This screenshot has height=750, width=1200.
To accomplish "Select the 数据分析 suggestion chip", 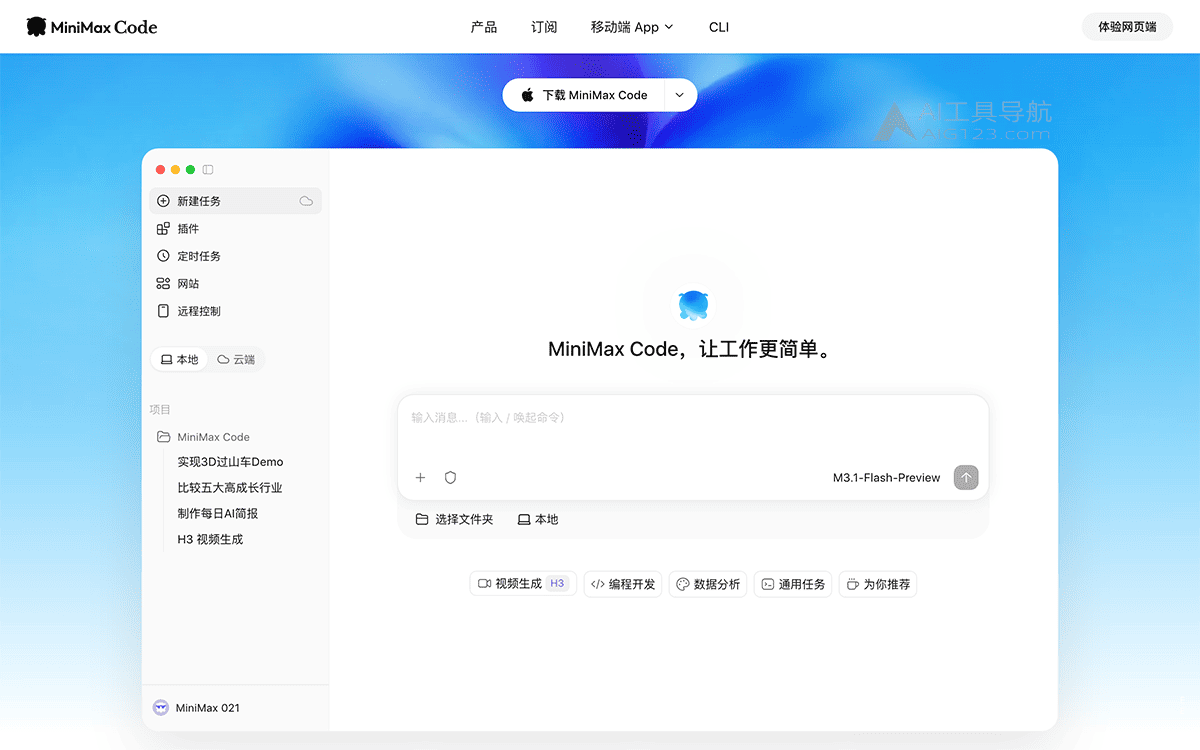I will pyautogui.click(x=708, y=584).
